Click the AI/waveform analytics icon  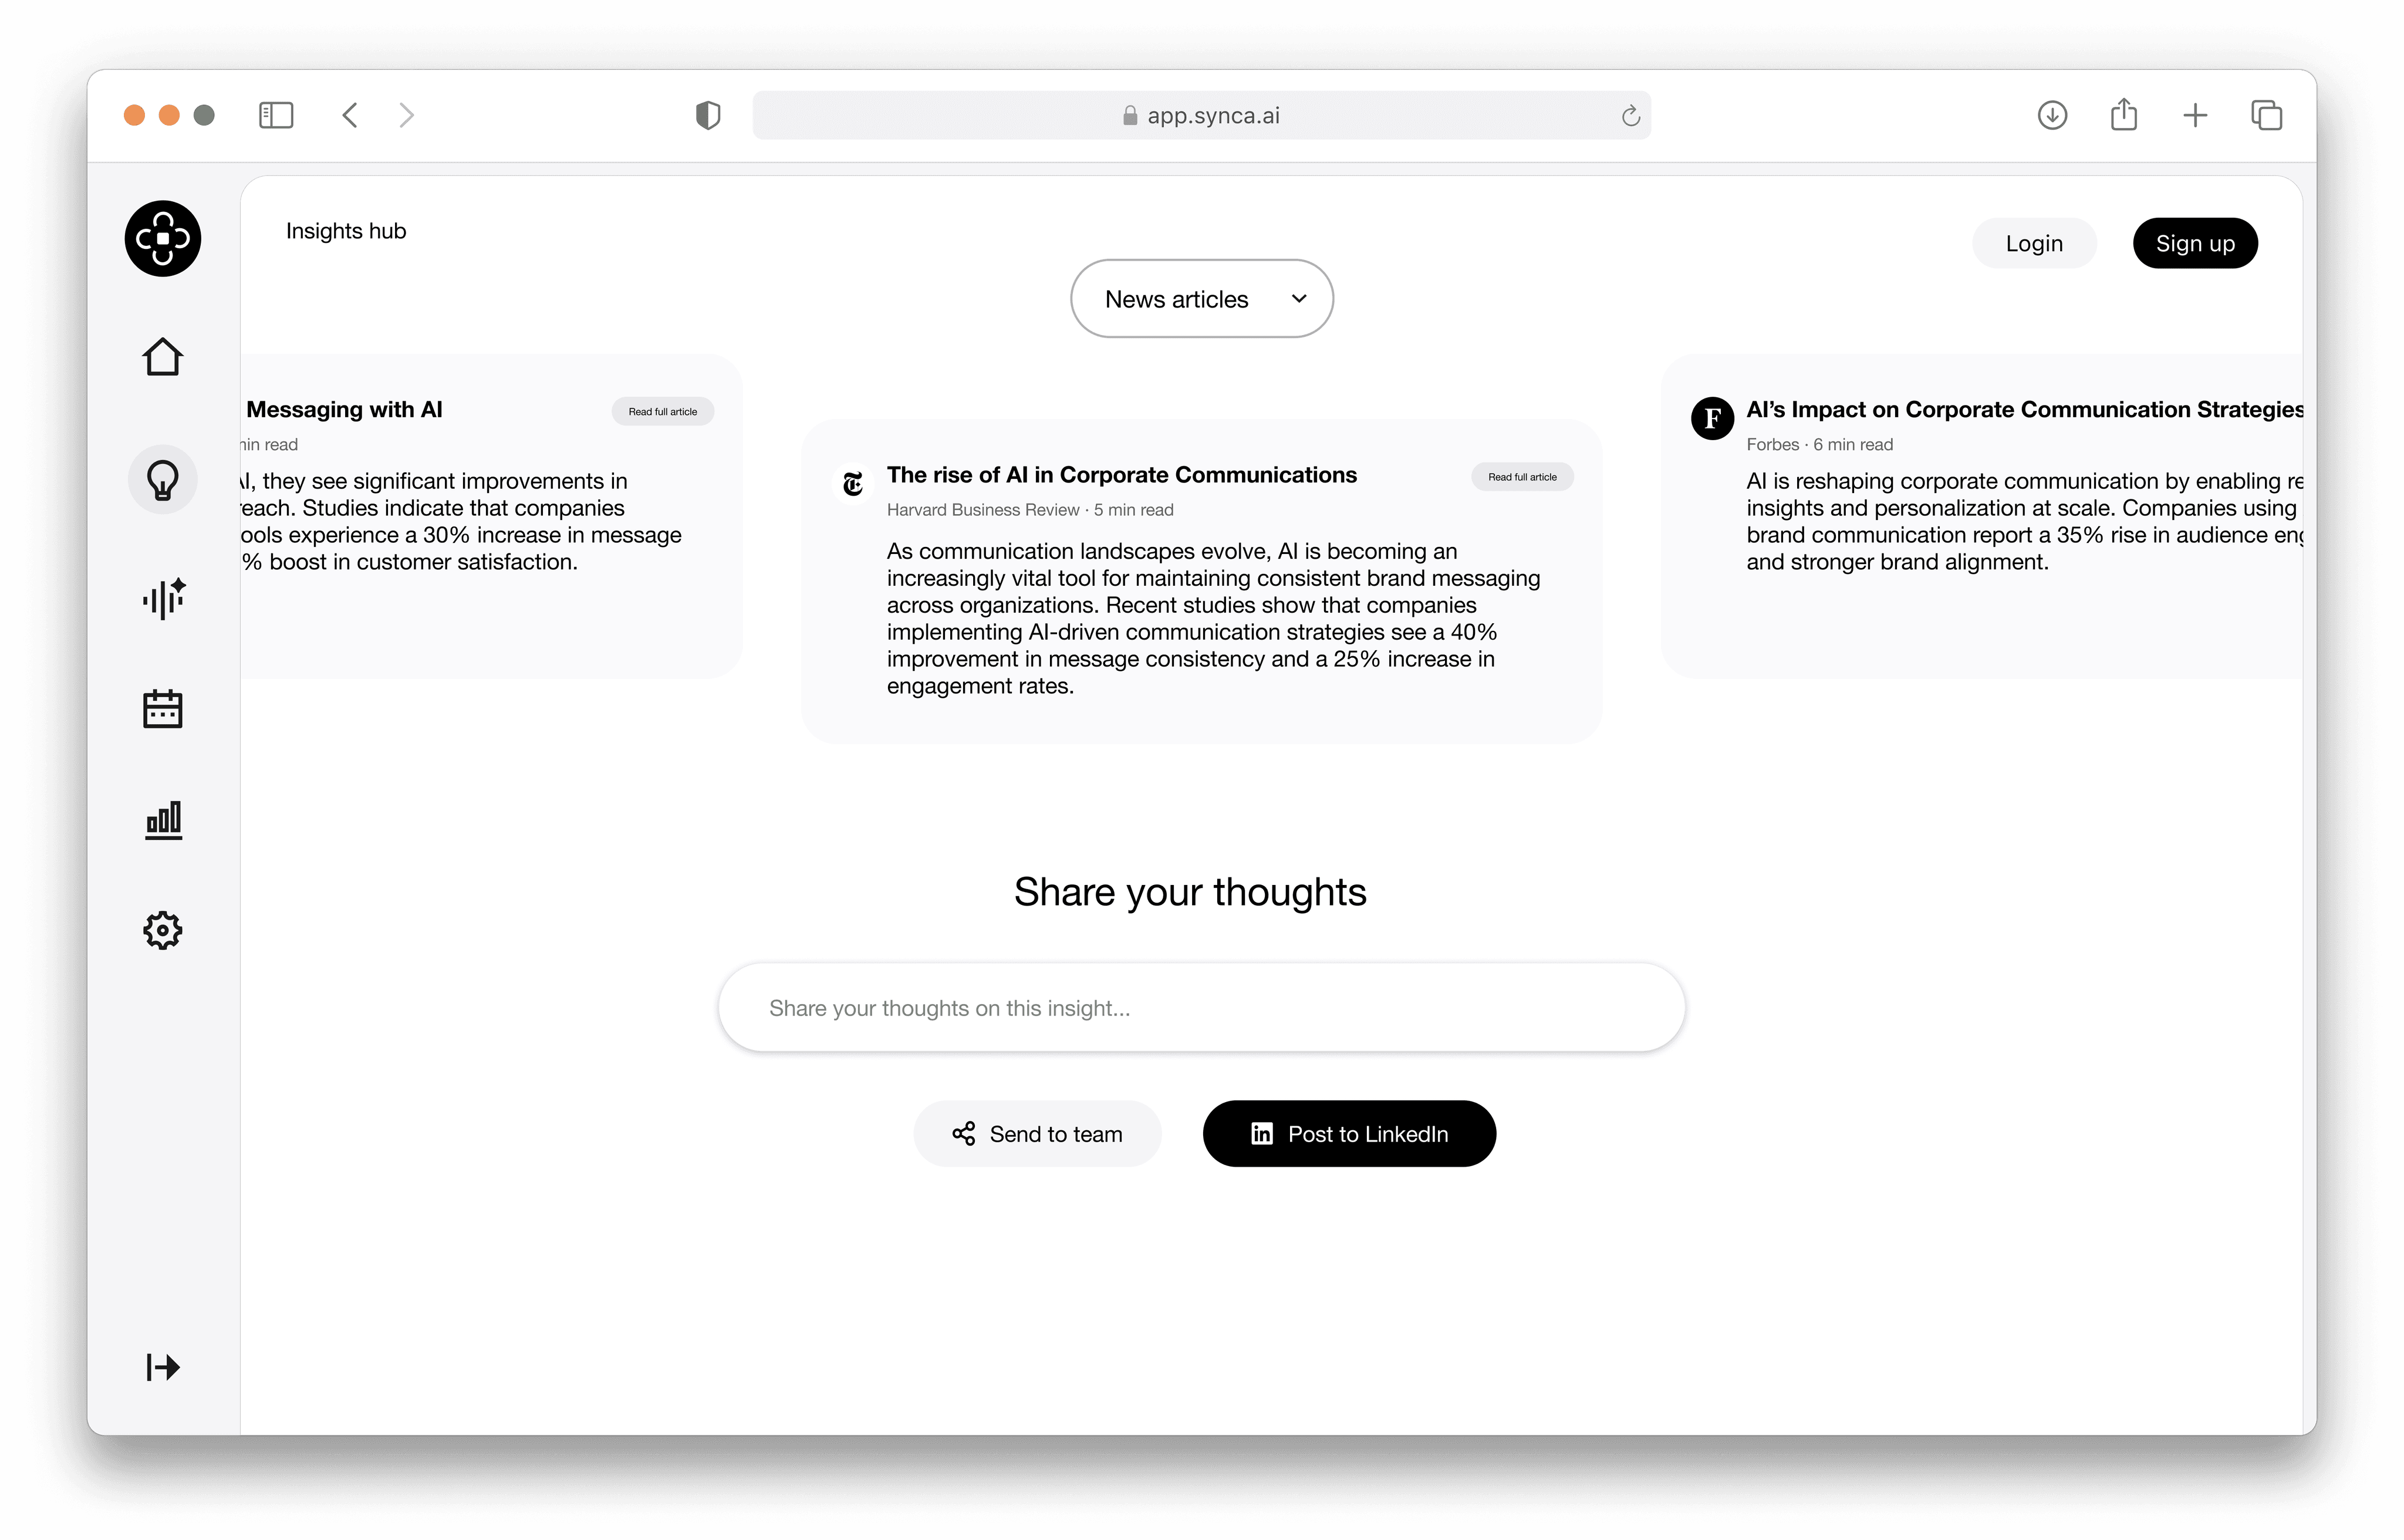point(163,597)
